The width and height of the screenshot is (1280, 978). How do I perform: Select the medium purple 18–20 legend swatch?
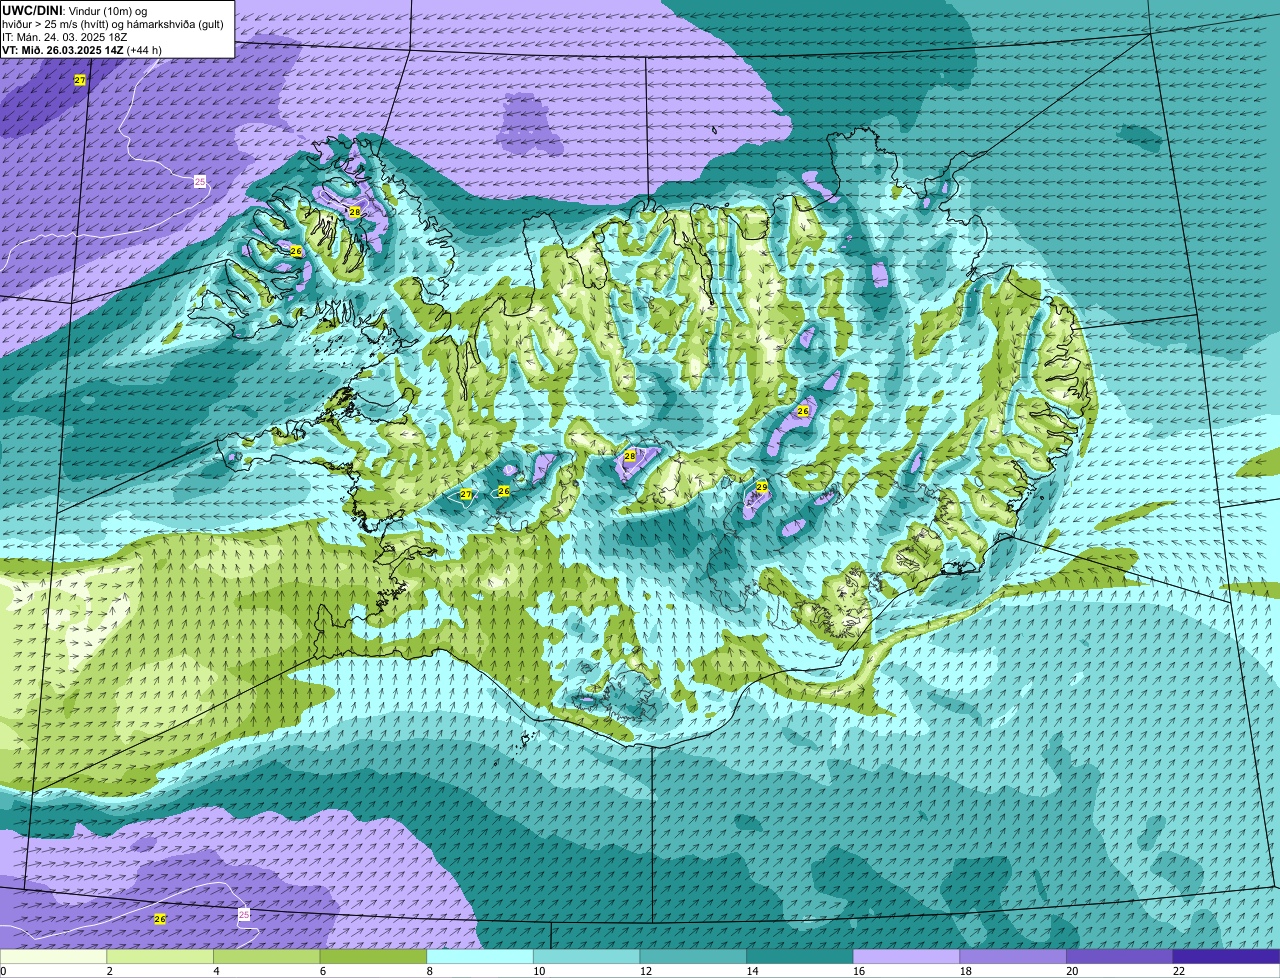(x=1013, y=957)
